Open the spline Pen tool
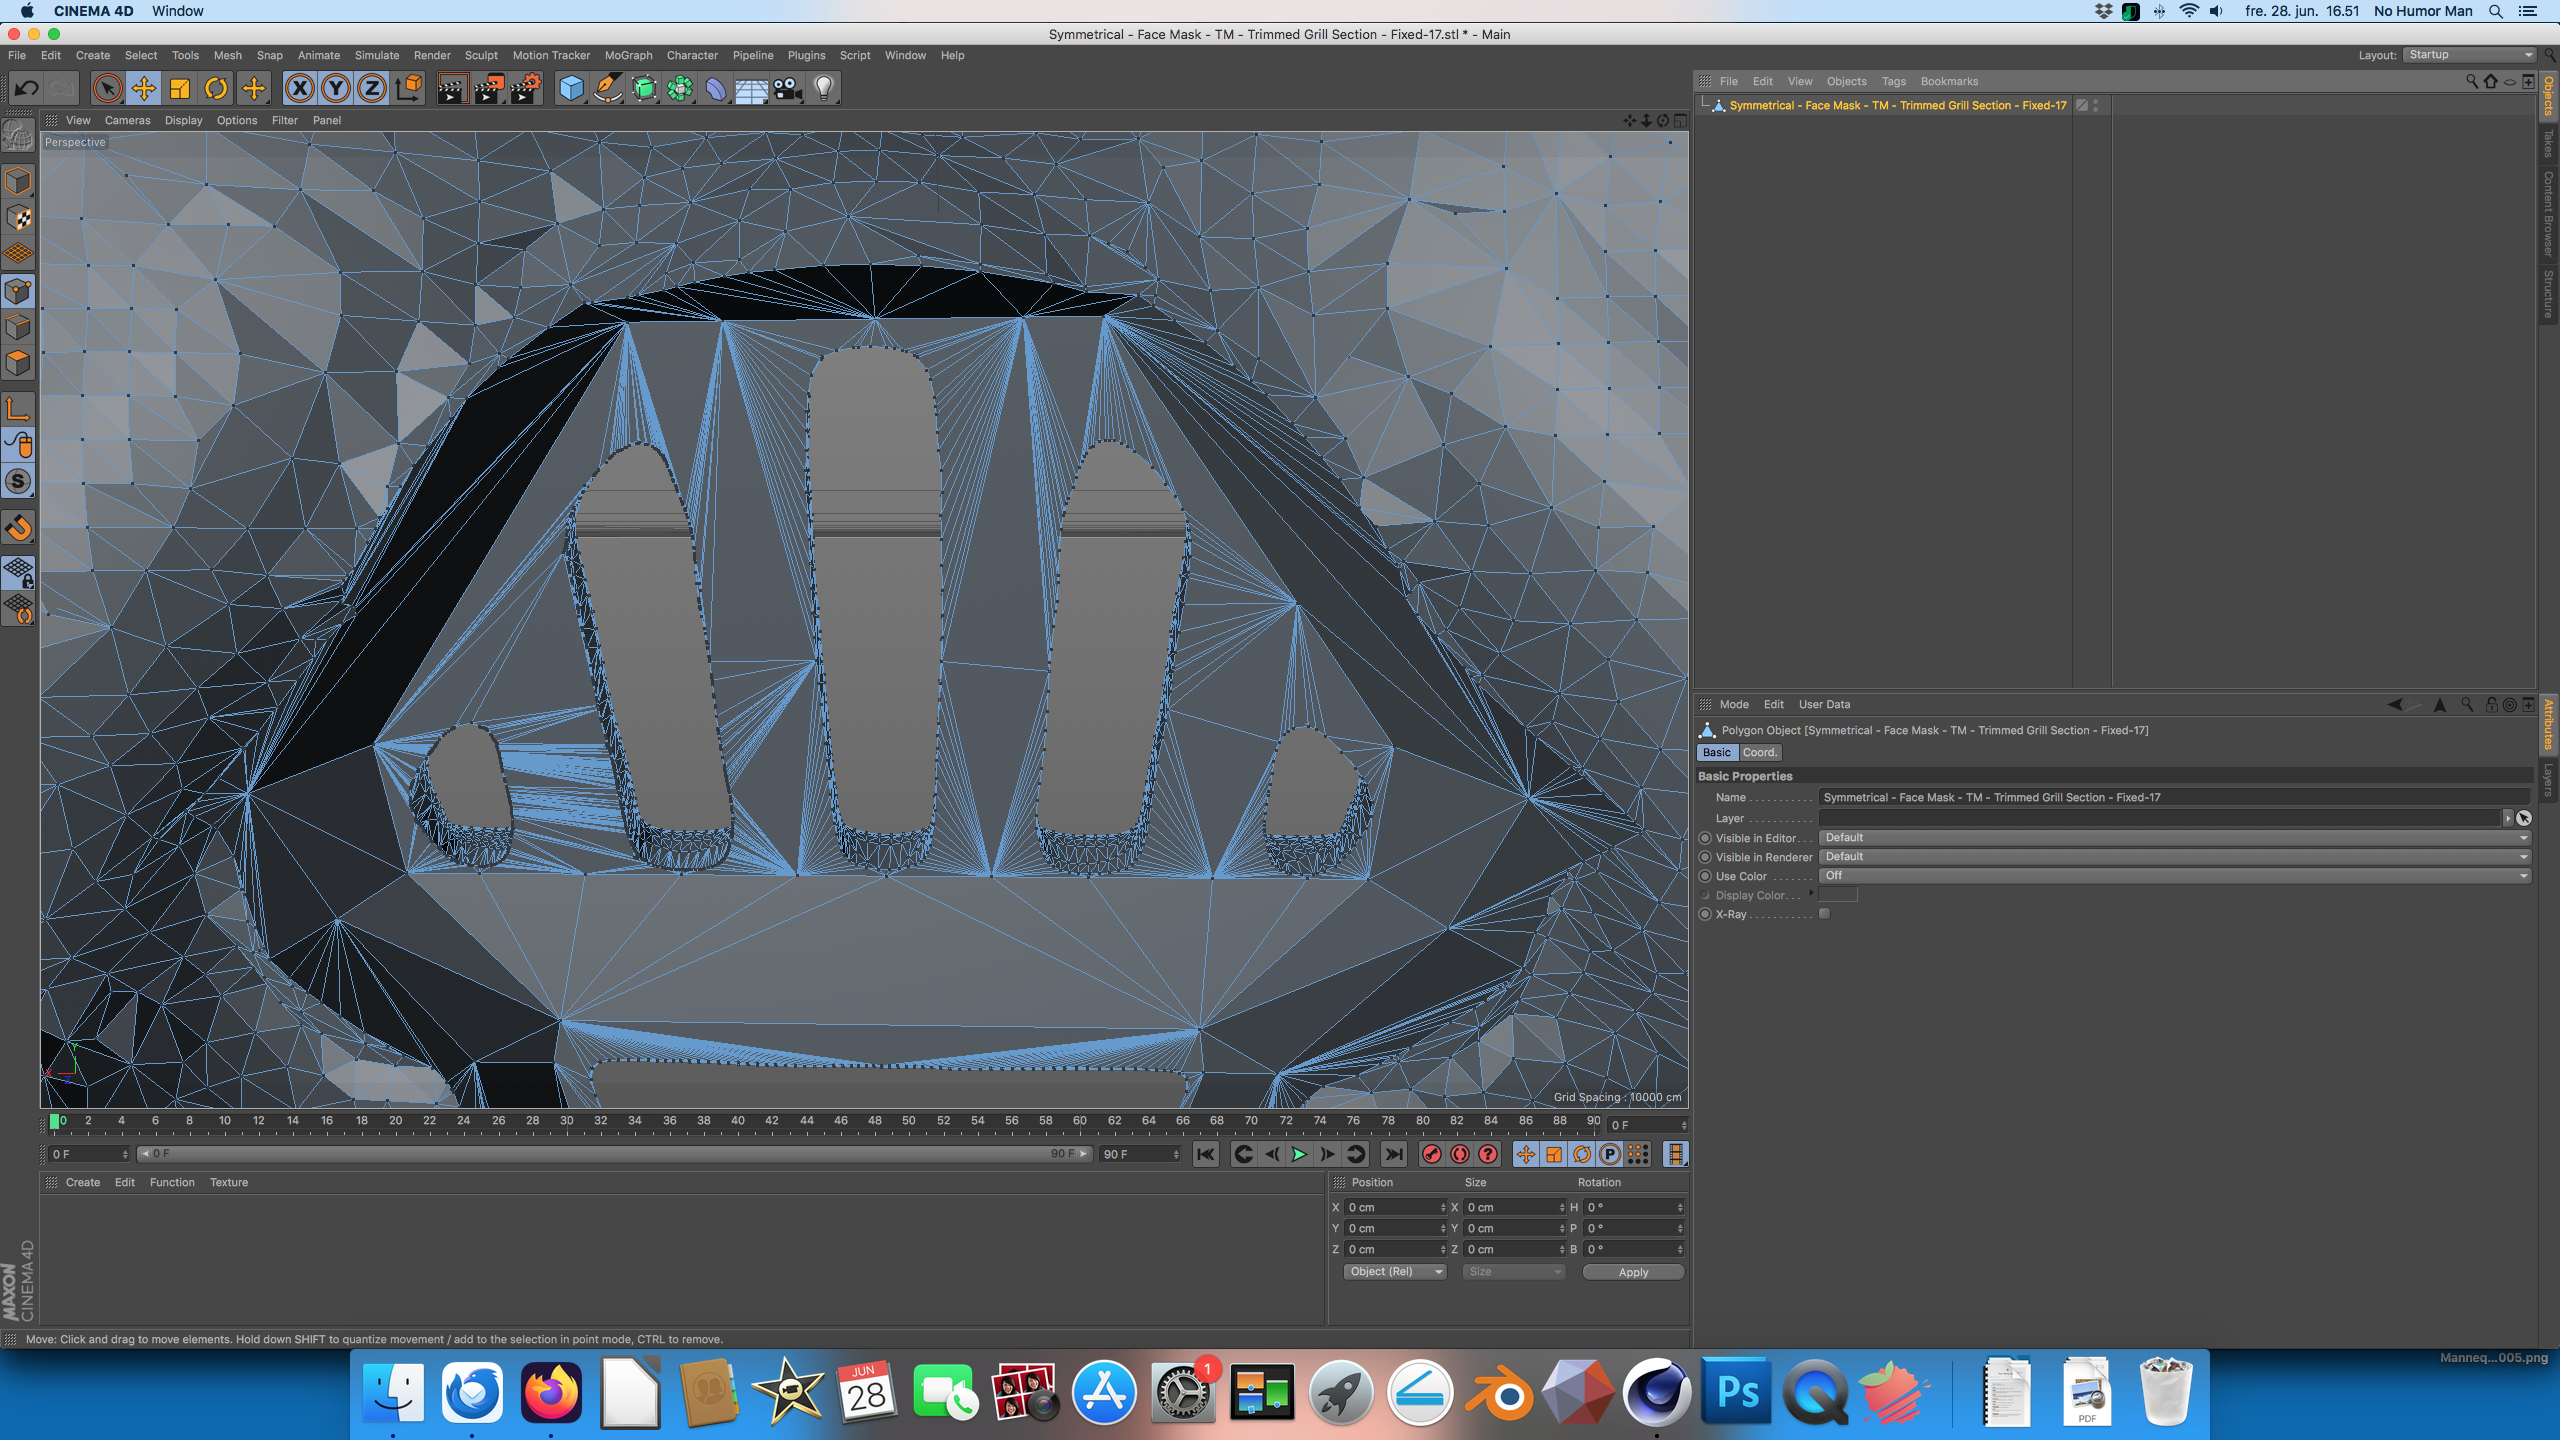 [x=607, y=88]
